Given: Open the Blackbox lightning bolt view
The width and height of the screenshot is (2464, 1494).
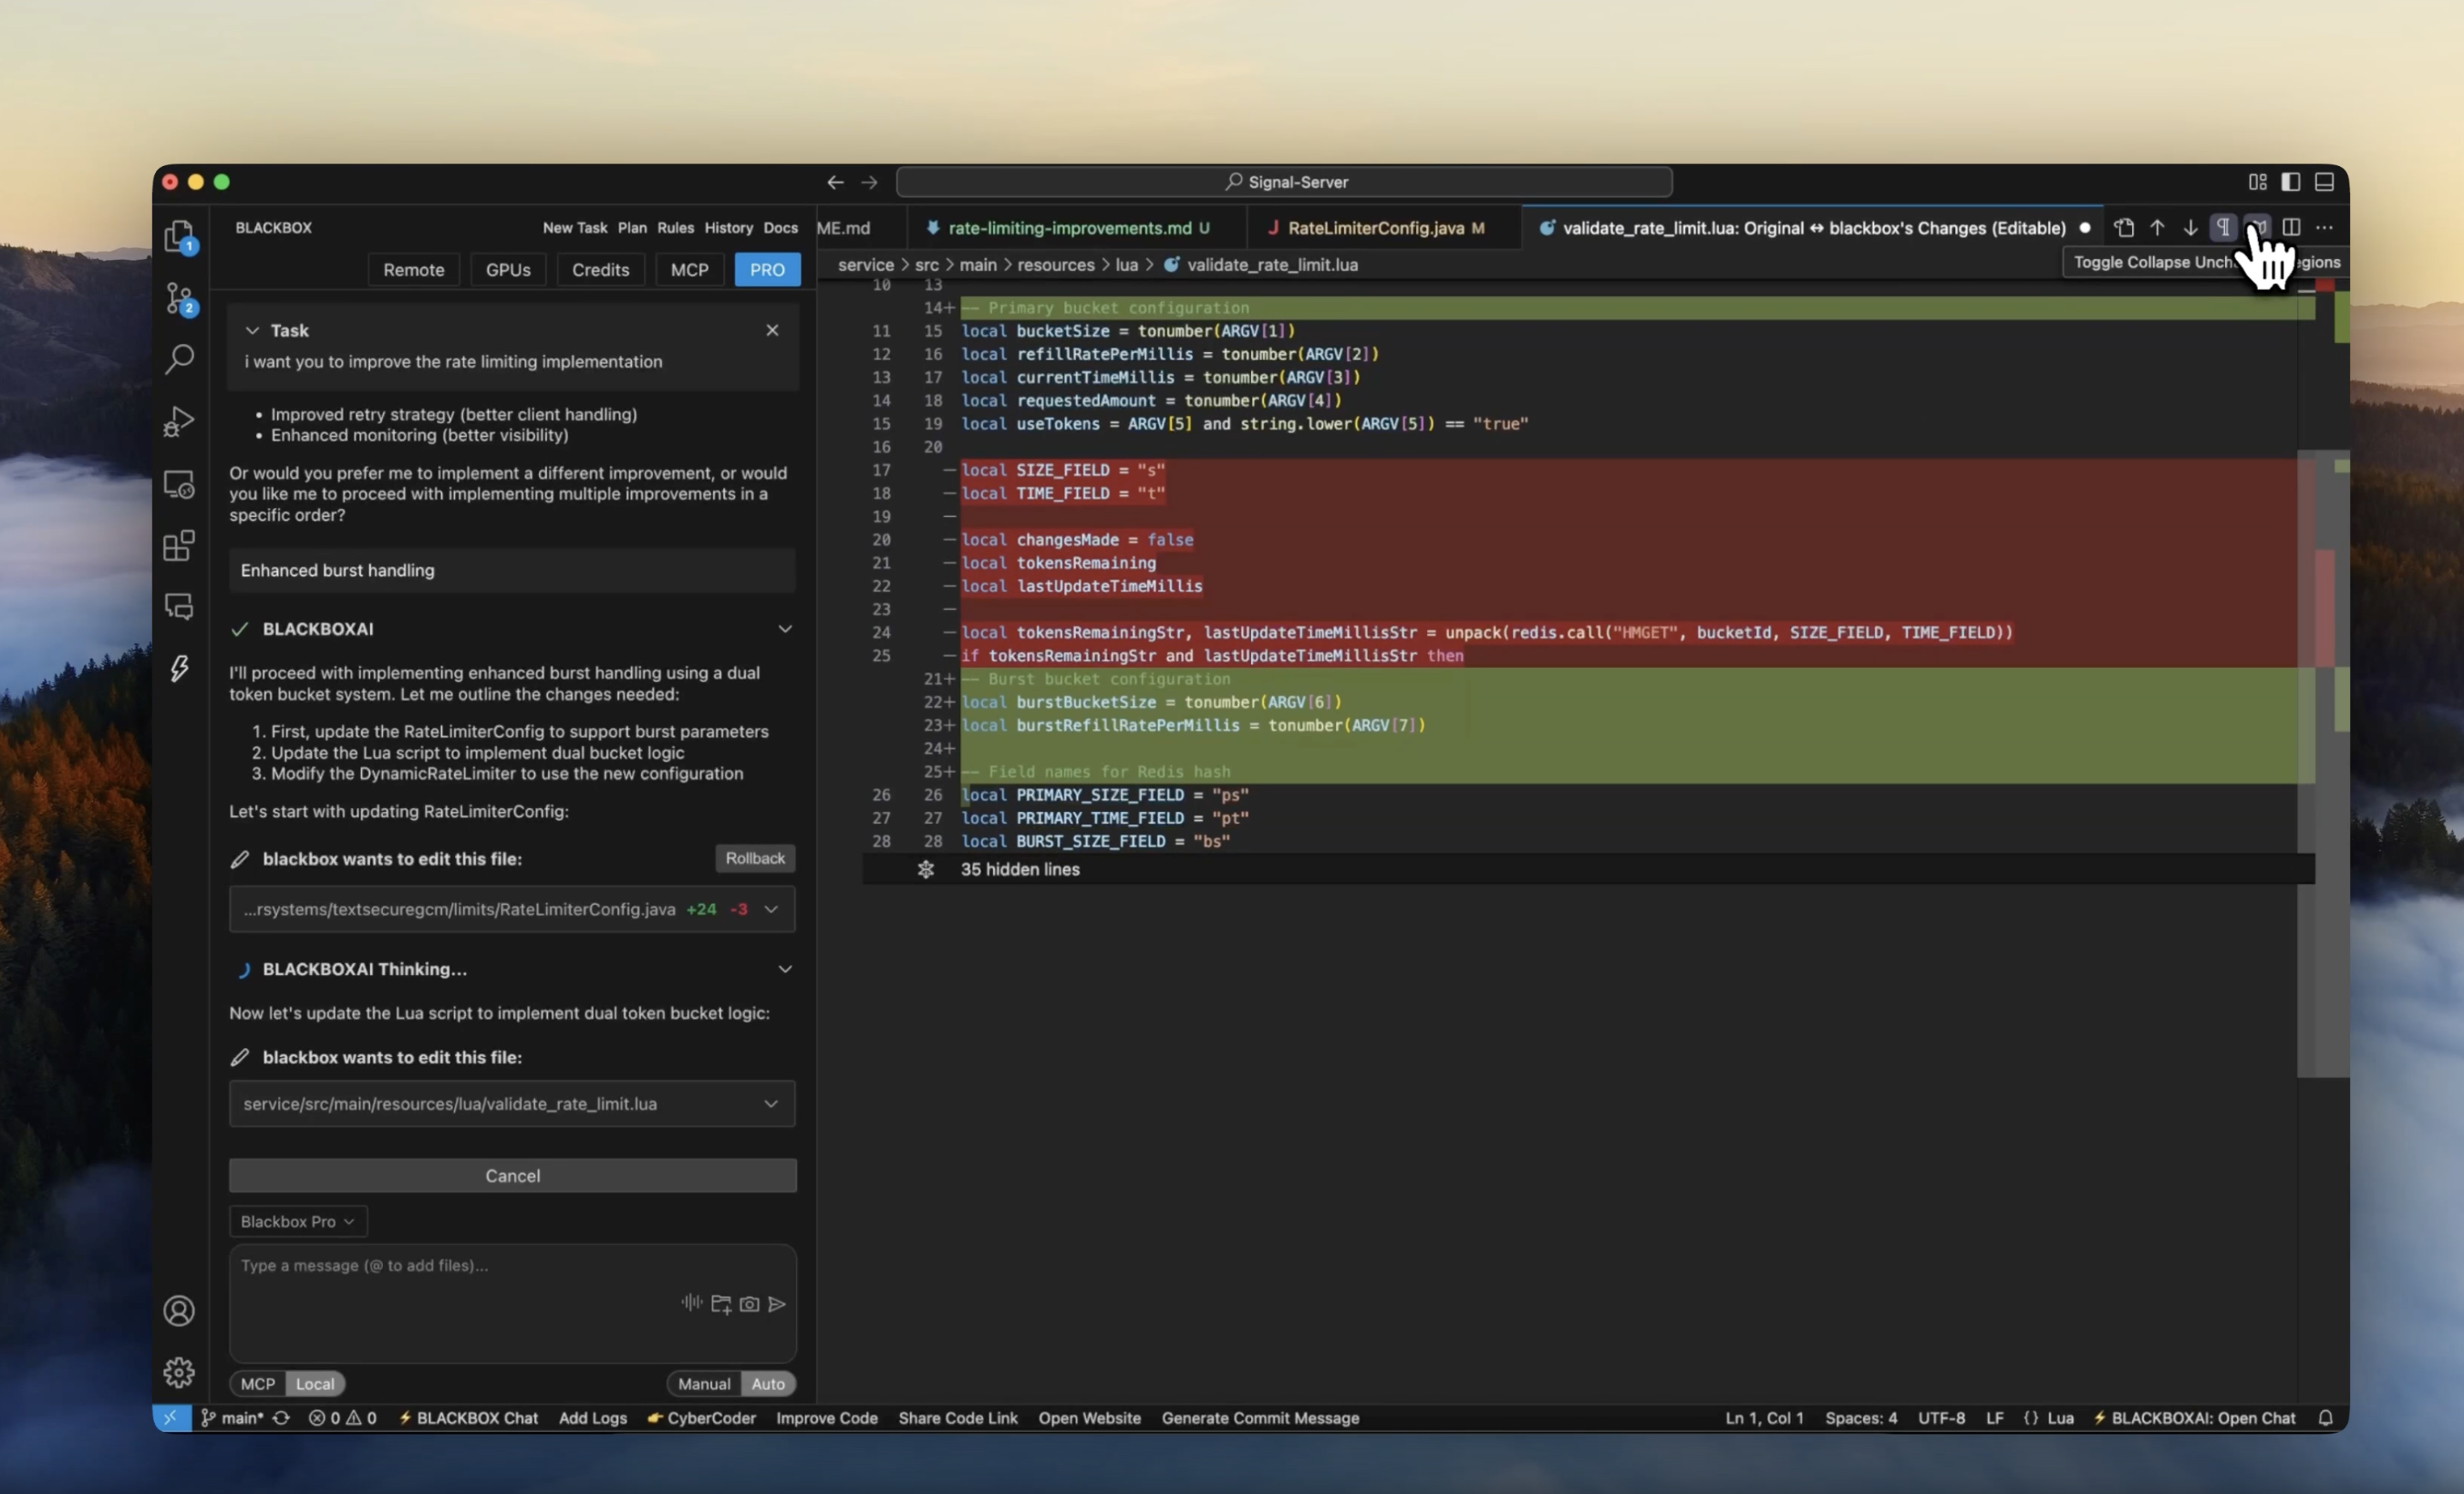Looking at the screenshot, I should pyautogui.click(x=179, y=668).
